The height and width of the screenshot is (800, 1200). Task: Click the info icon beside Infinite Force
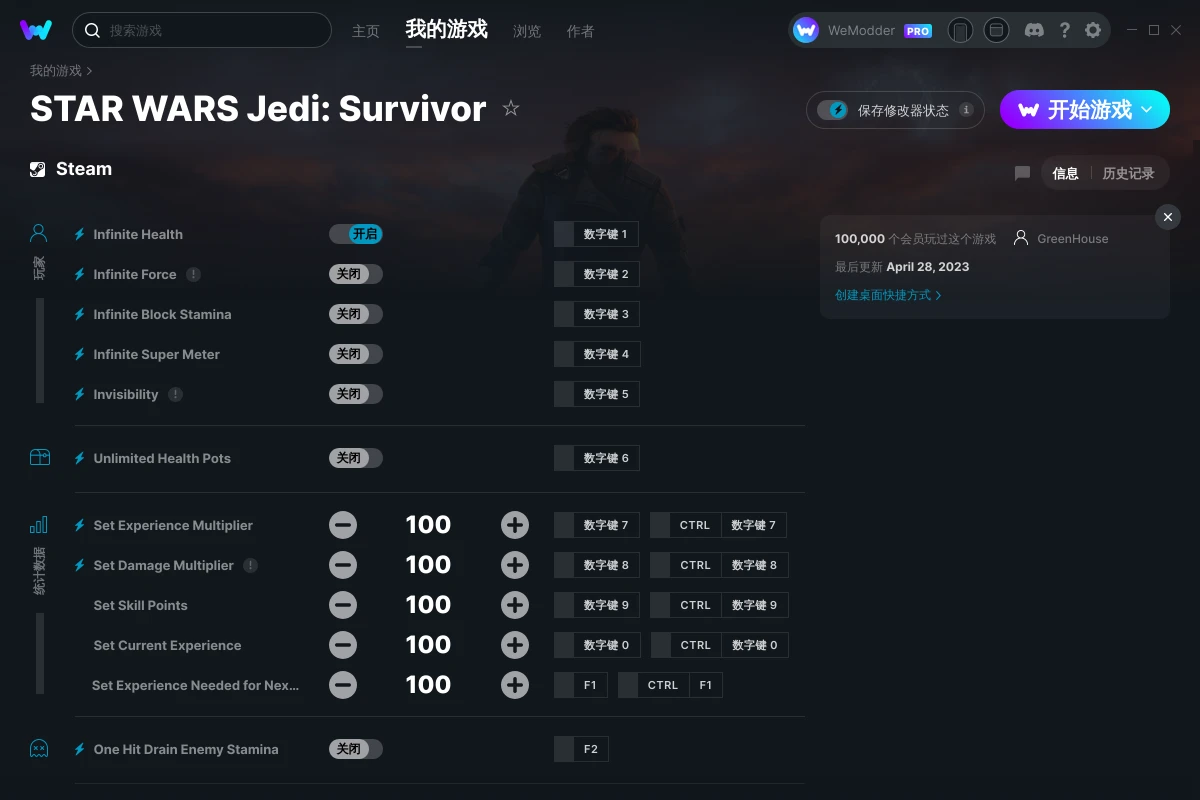point(193,274)
